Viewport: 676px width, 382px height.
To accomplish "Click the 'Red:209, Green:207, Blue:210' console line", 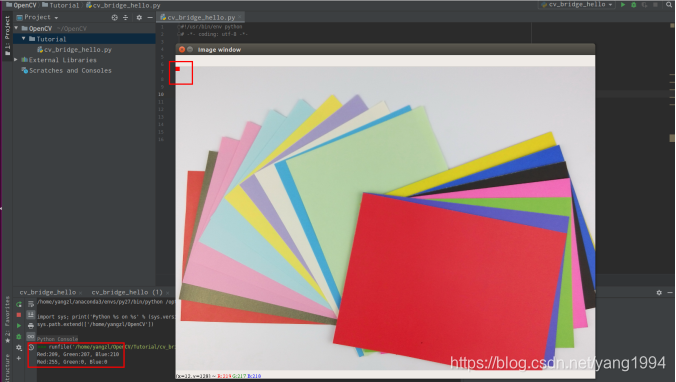I will tap(78, 354).
